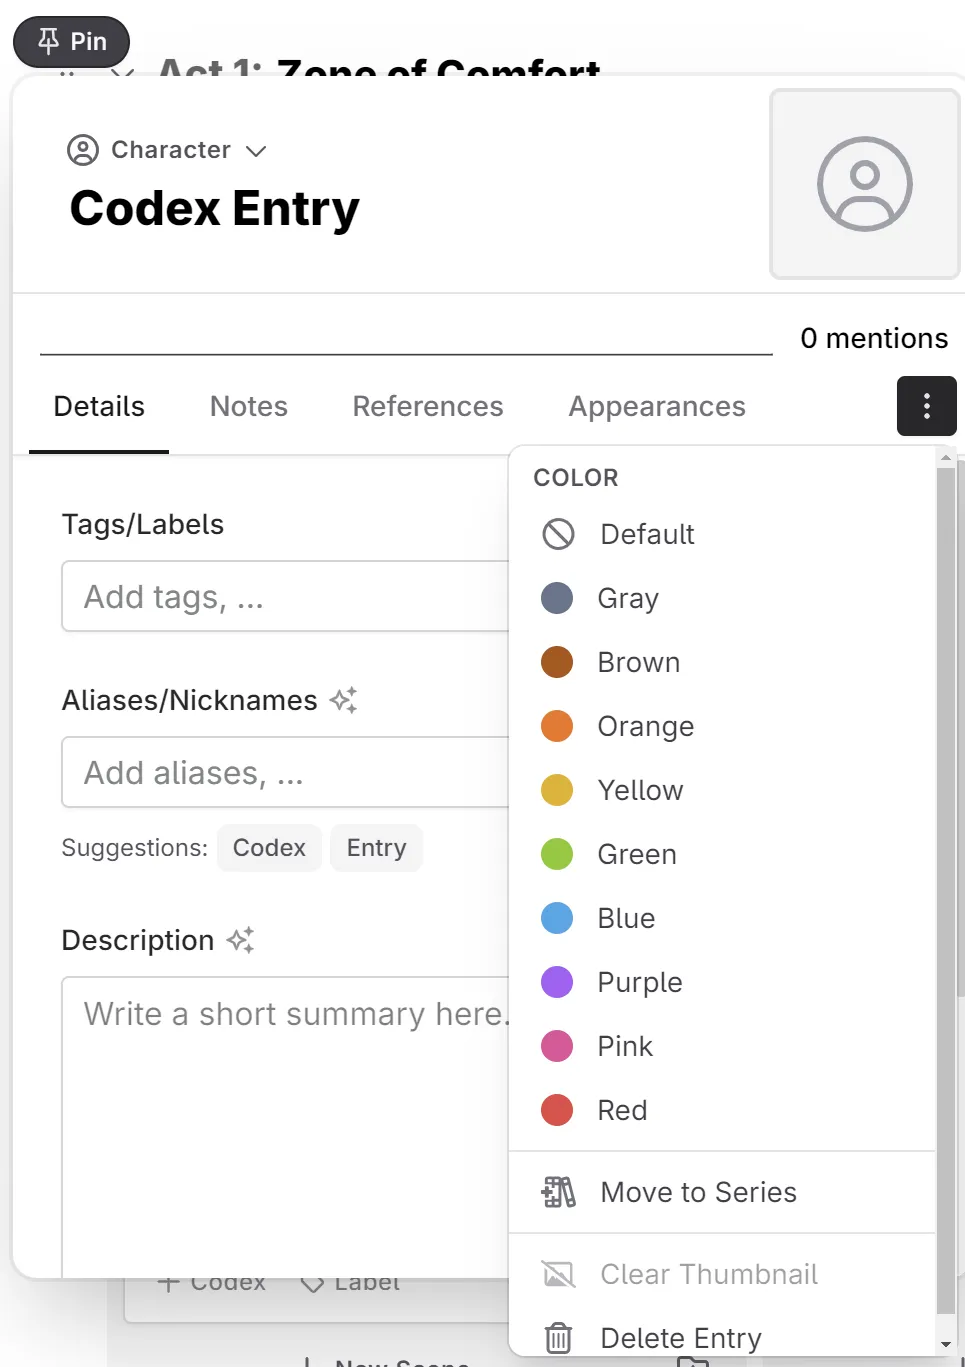The width and height of the screenshot is (965, 1367).
Task: Switch to the Notes tab
Action: [248, 406]
